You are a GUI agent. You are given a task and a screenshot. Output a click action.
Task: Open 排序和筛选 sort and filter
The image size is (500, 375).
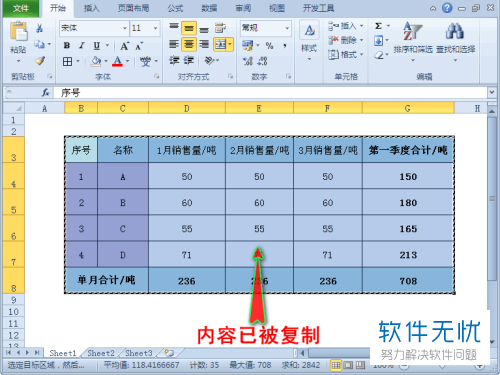413,41
